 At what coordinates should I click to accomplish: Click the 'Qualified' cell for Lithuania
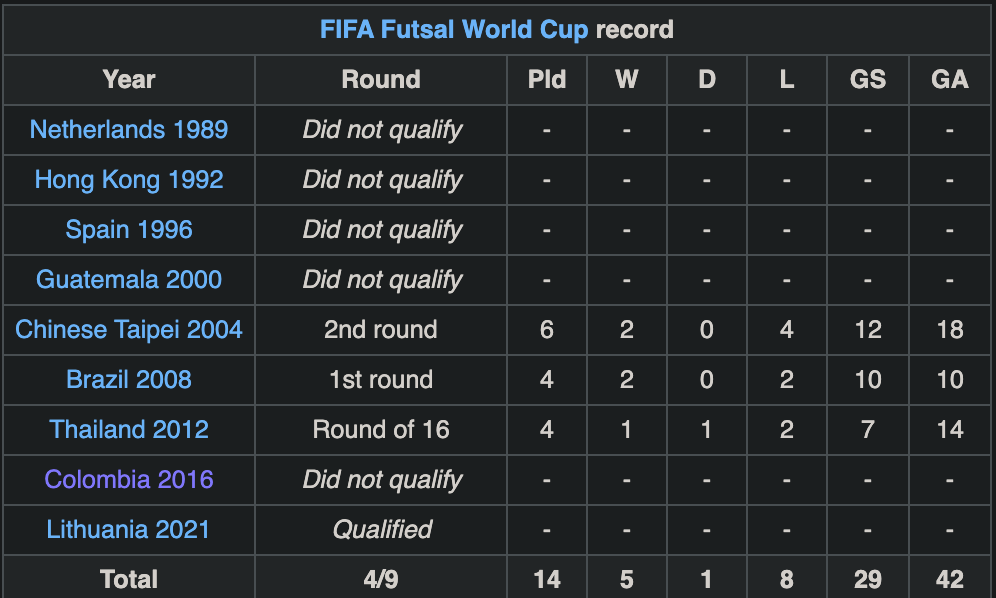point(381,529)
